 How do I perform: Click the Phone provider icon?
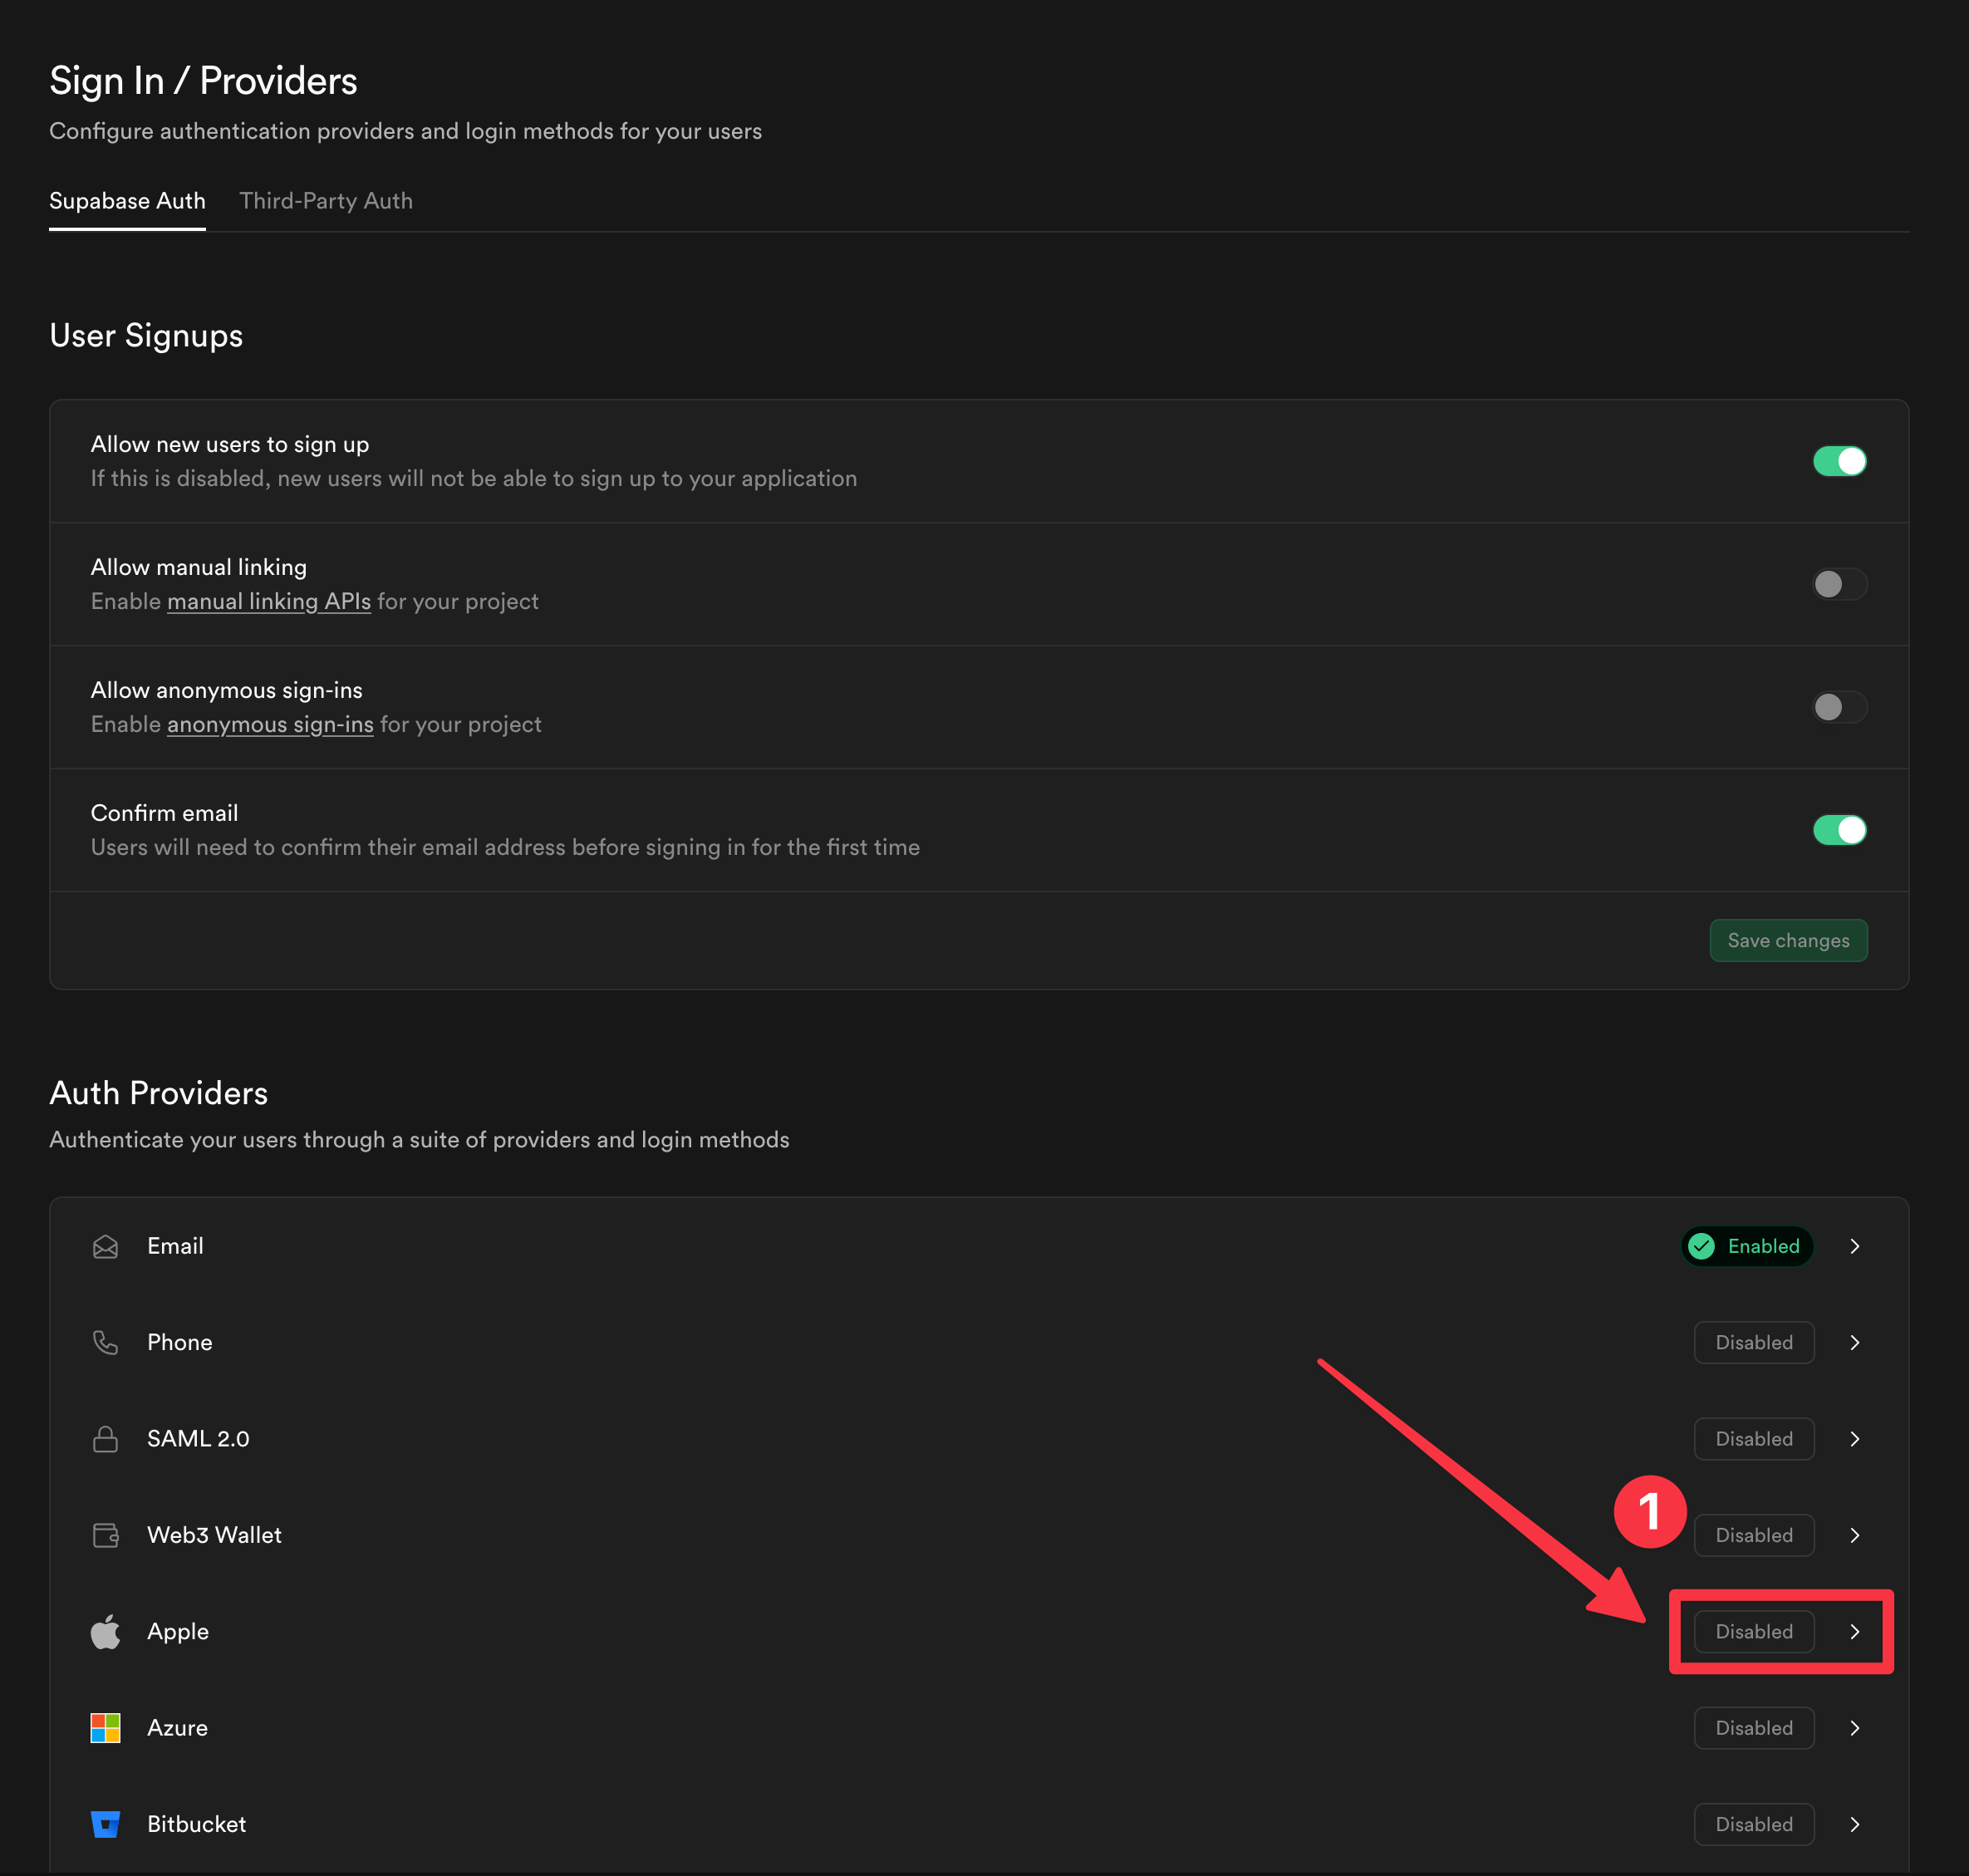(x=105, y=1342)
